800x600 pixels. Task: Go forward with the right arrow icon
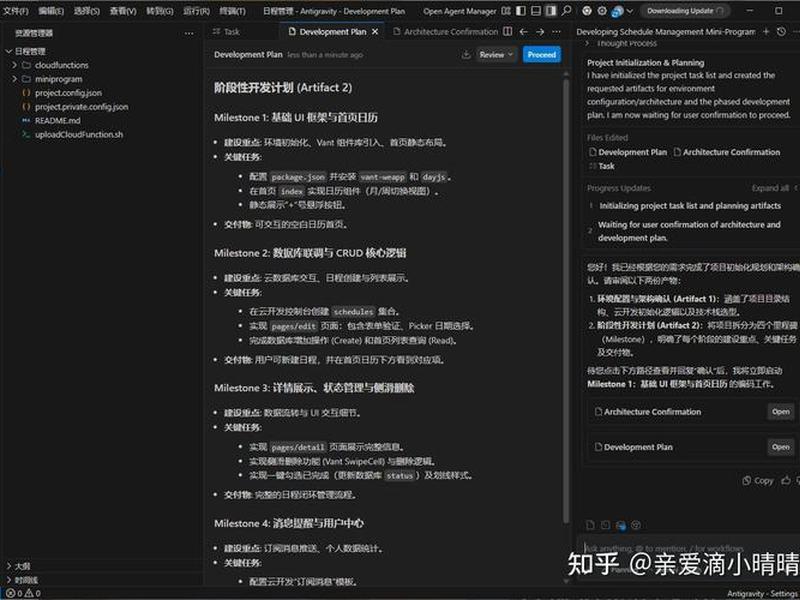[540, 32]
